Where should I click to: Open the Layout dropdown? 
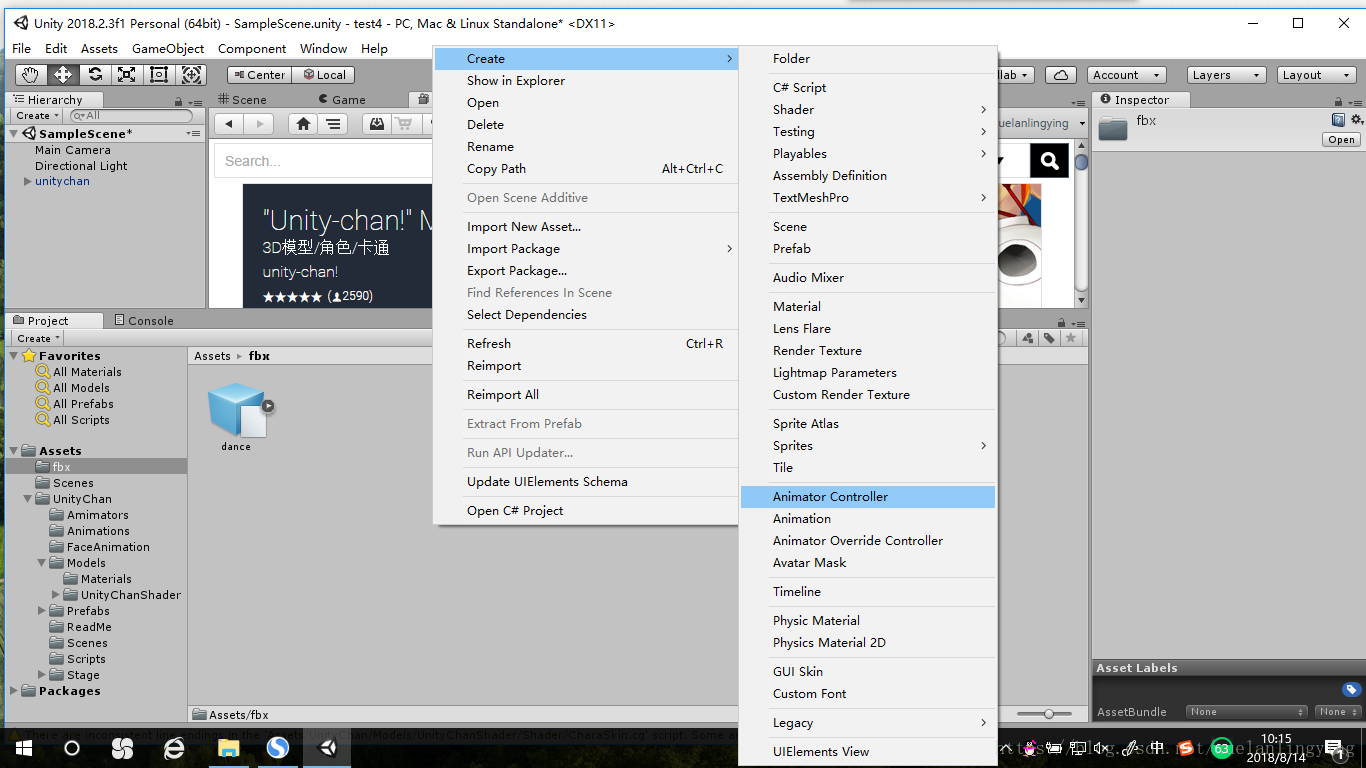1316,75
